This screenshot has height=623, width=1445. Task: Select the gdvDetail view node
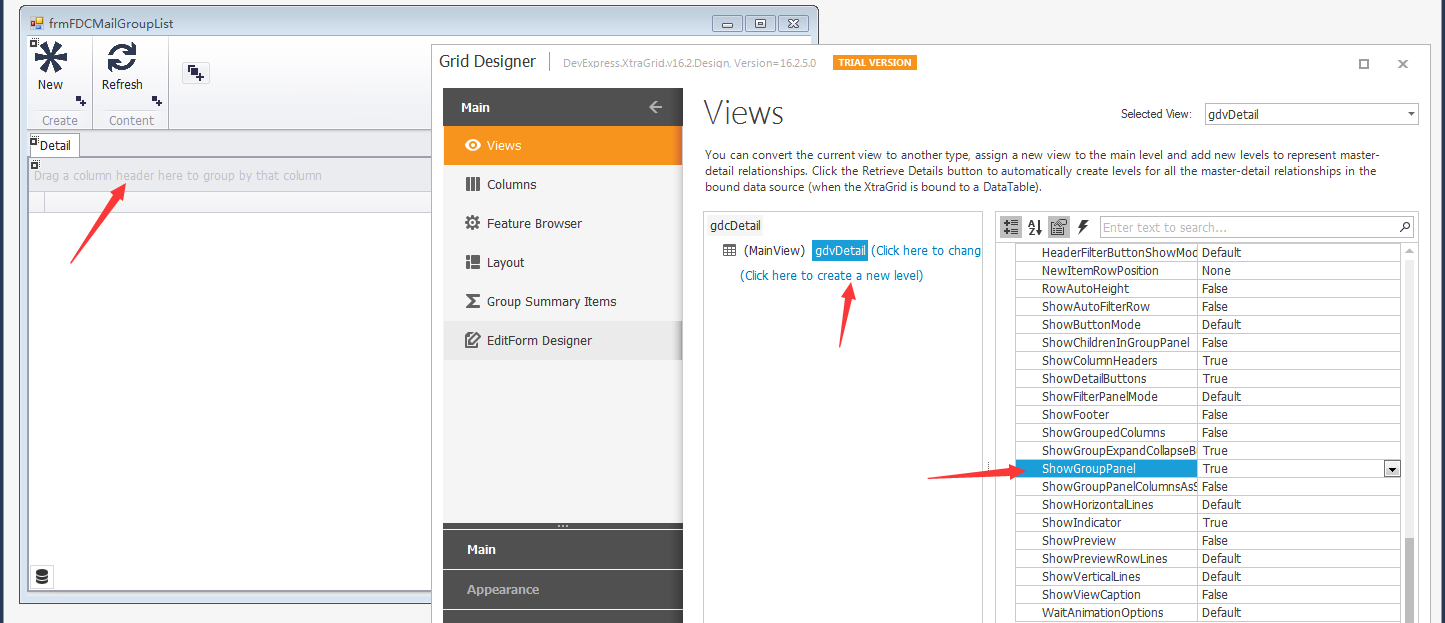pos(839,250)
